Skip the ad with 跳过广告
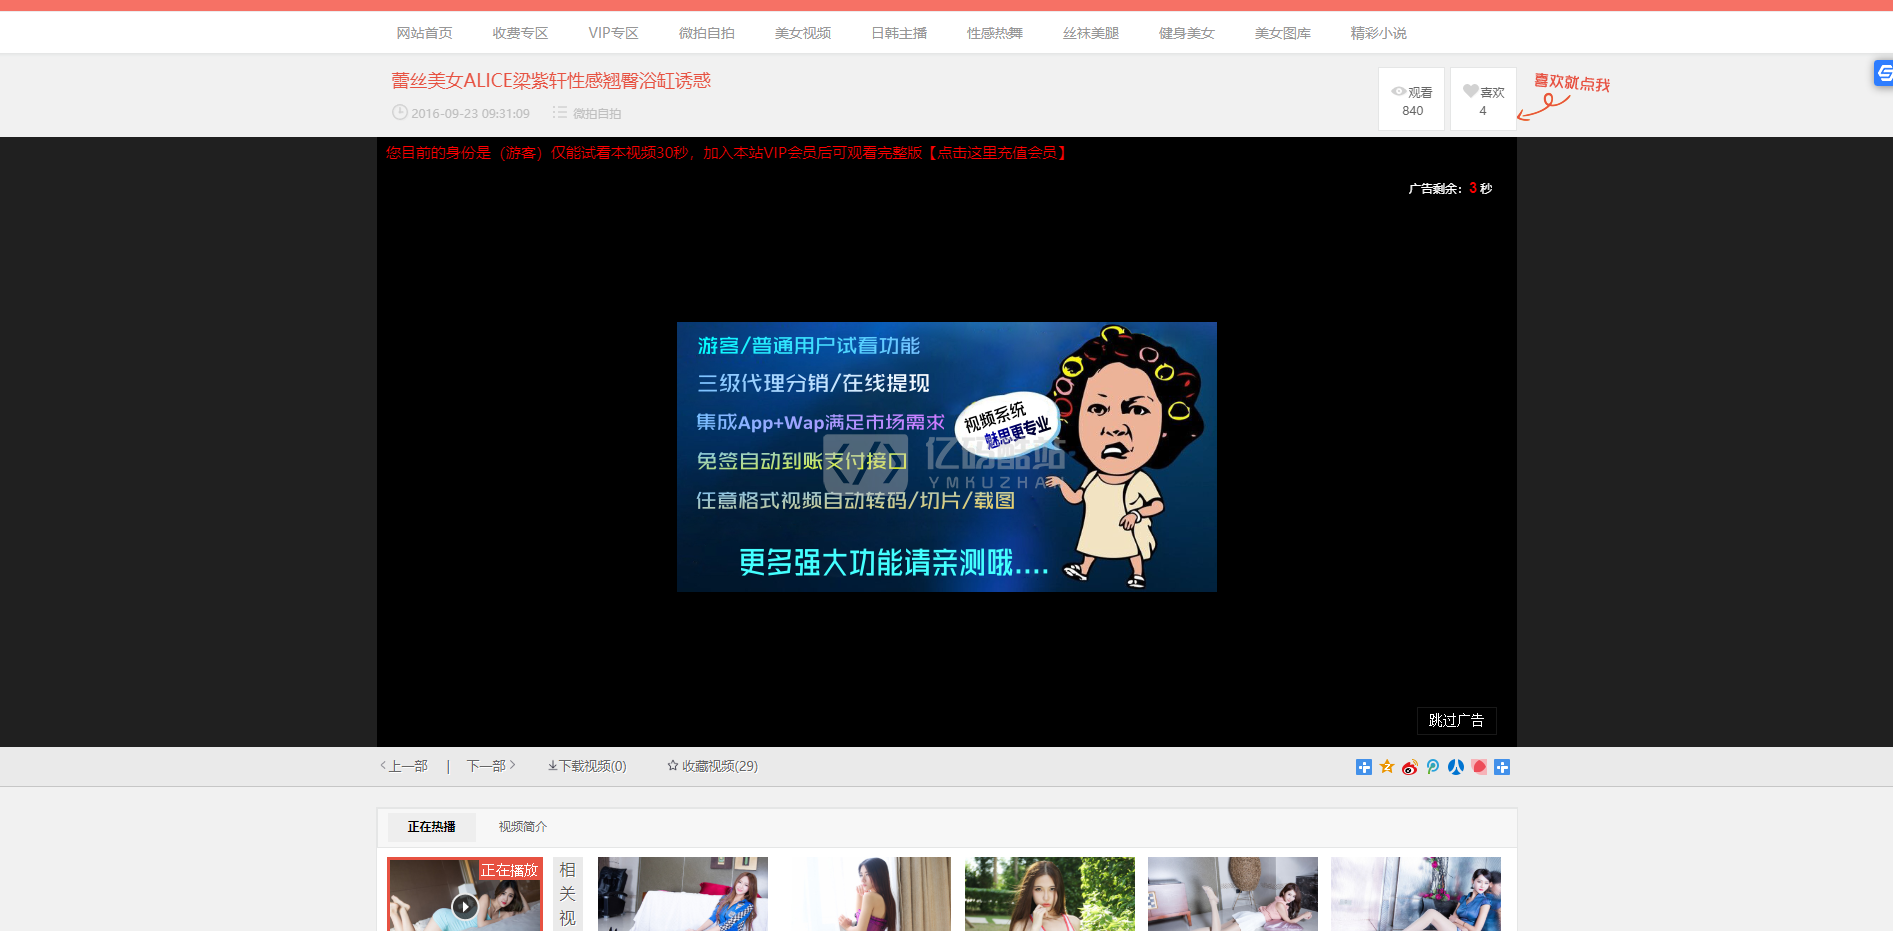This screenshot has height=931, width=1893. 1456,721
